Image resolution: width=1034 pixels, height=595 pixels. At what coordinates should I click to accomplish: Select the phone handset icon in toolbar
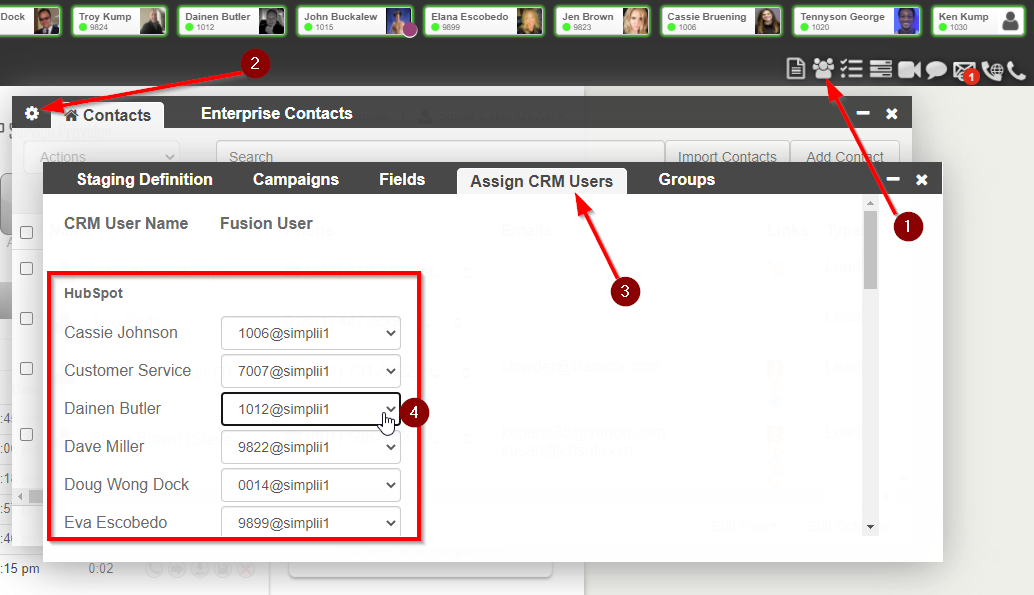(x=1017, y=68)
